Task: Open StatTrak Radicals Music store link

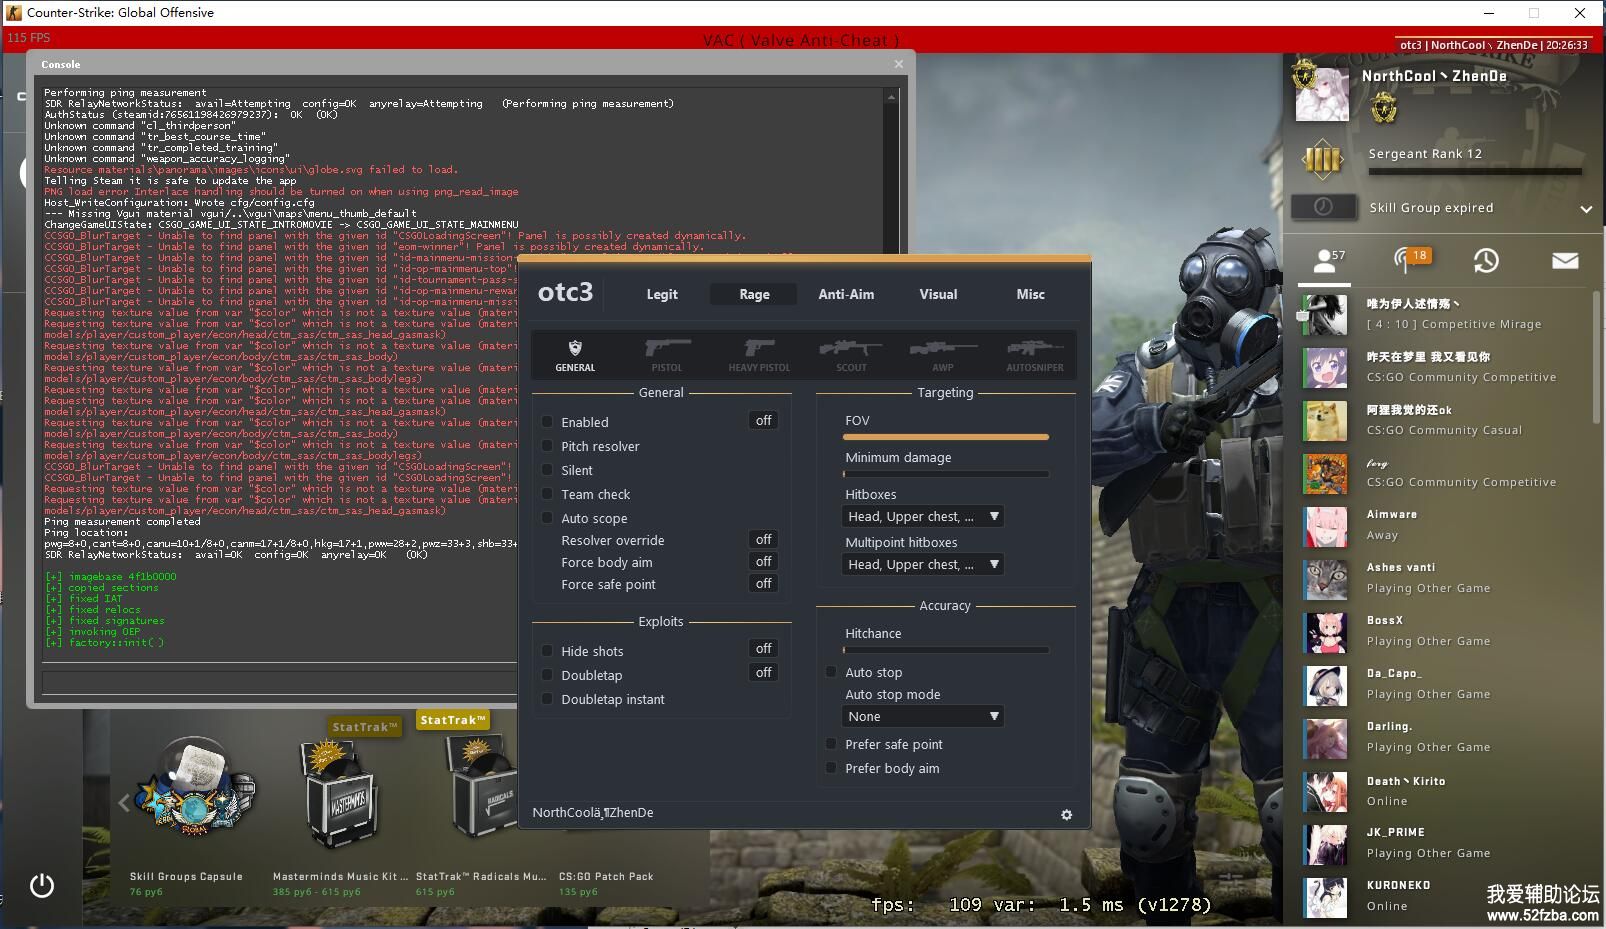Action: (481, 877)
